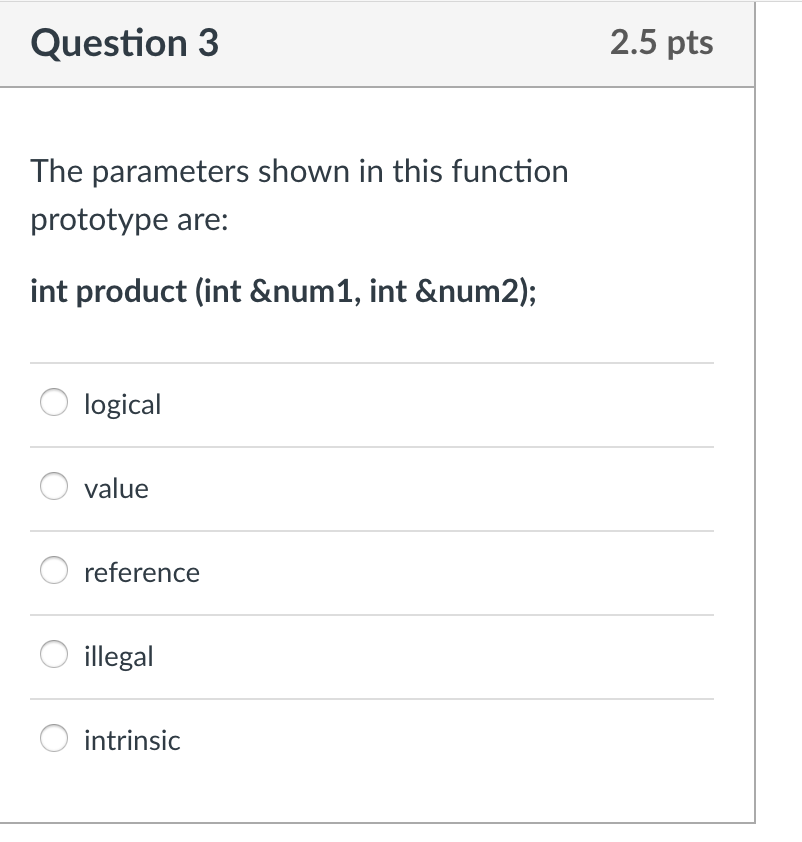The height and width of the screenshot is (842, 802).
Task: Click the 'intrinsic' answer label
Action: point(131,740)
